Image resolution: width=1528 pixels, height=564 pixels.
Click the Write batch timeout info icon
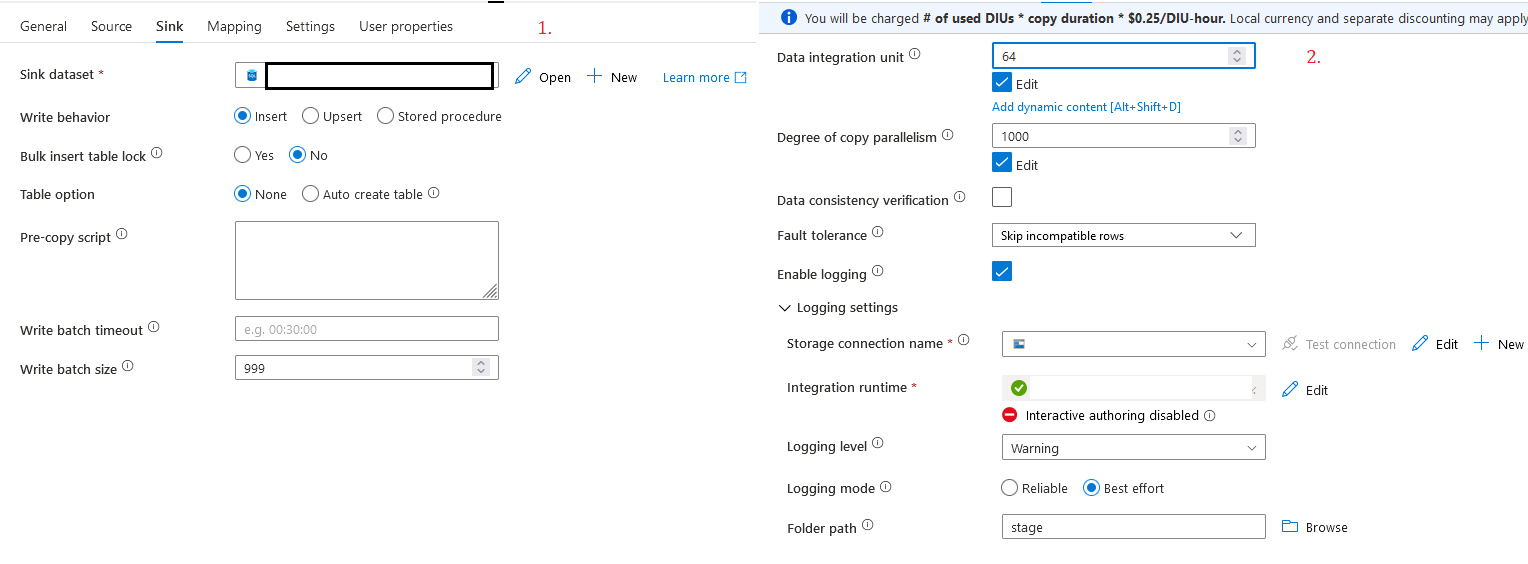(154, 327)
